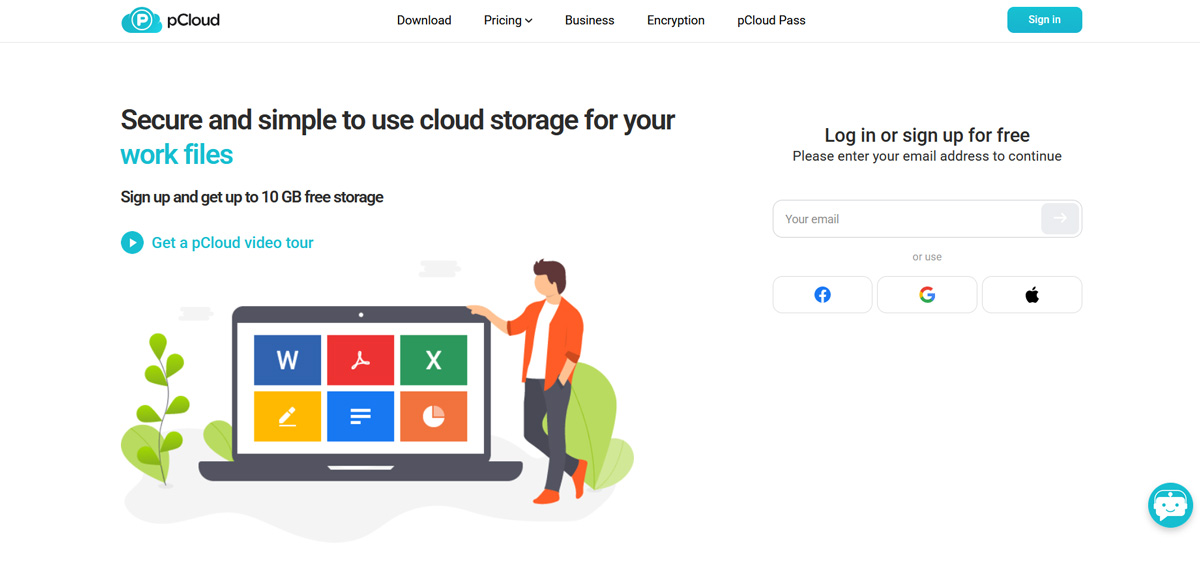Go to the Business page
Viewport: 1200px width, 588px height.
tap(590, 20)
